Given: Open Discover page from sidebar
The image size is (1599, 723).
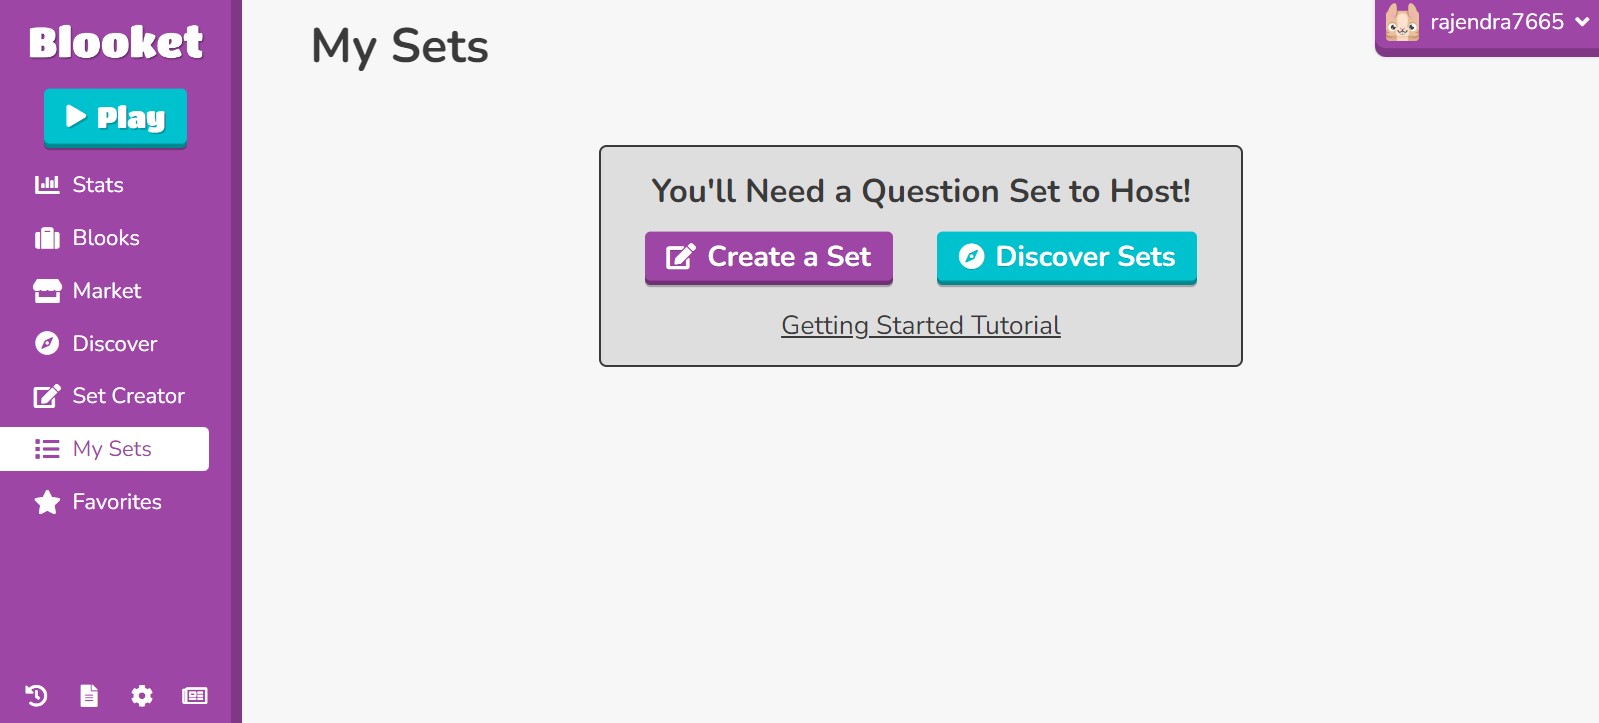Looking at the screenshot, I should [114, 344].
